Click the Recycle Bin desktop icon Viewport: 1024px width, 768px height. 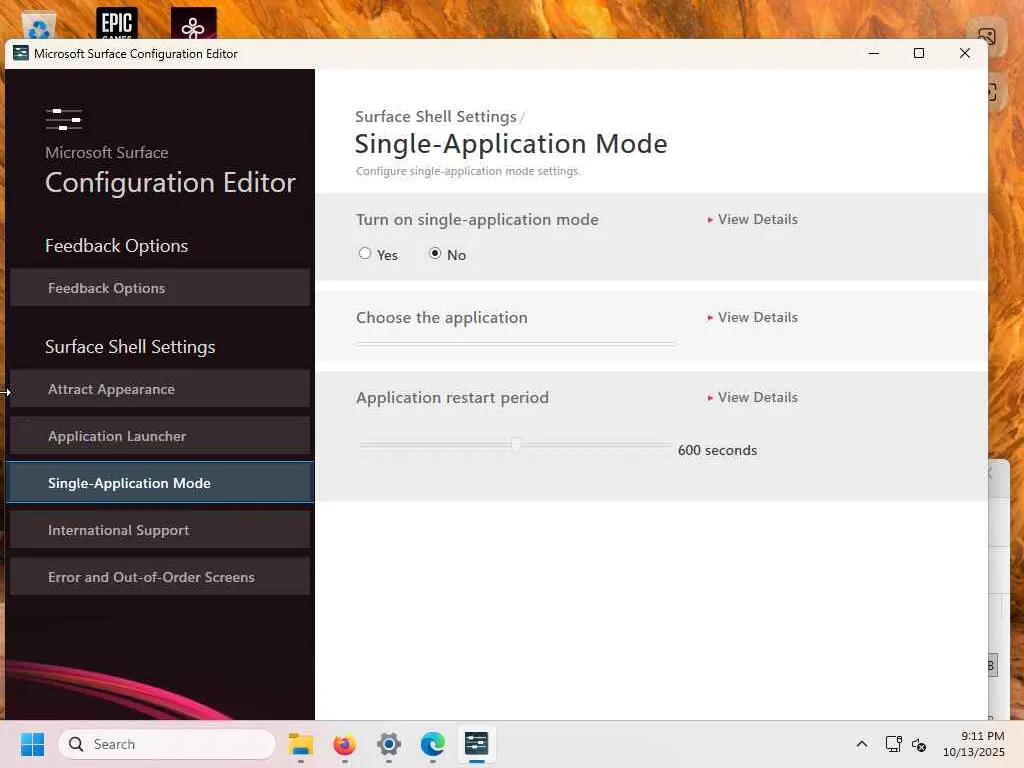pyautogui.click(x=39, y=26)
